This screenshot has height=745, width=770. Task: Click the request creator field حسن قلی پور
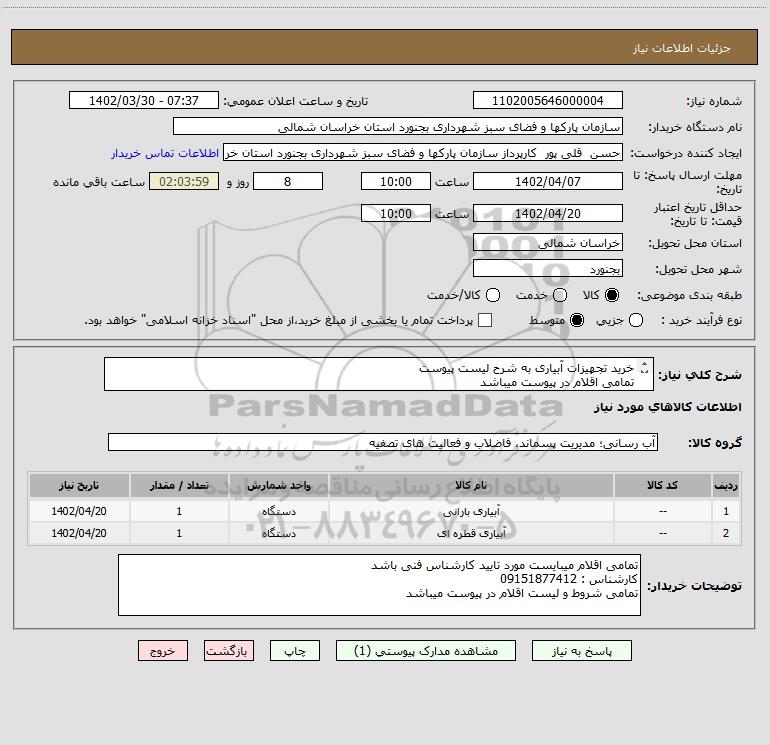(423, 152)
